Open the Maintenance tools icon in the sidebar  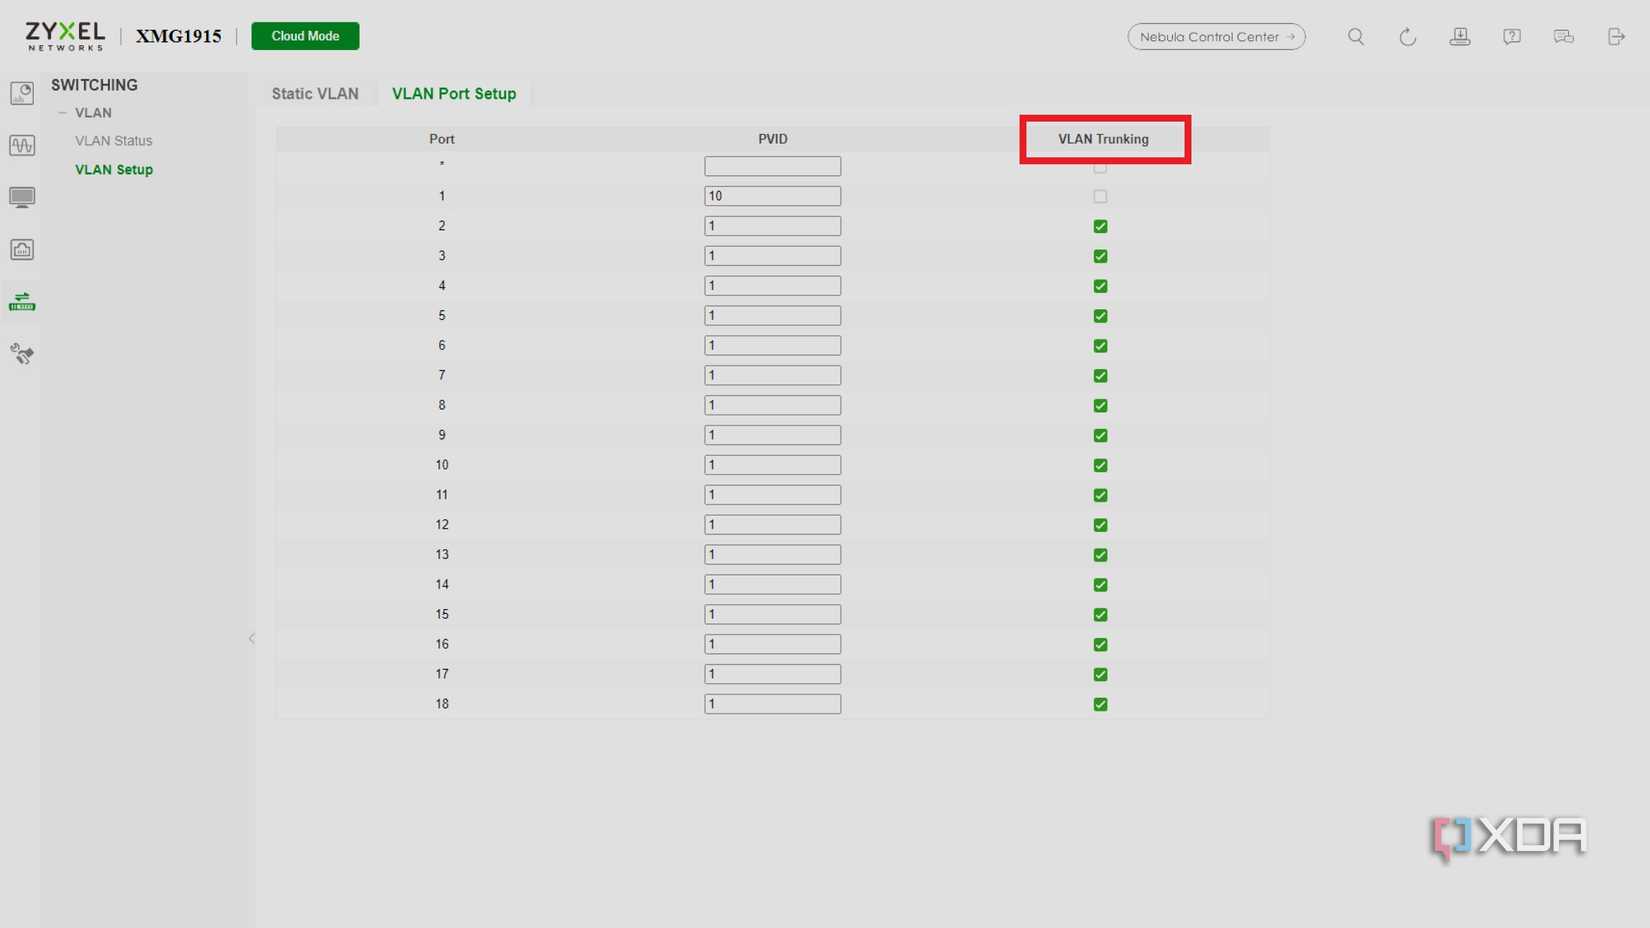pyautogui.click(x=21, y=353)
